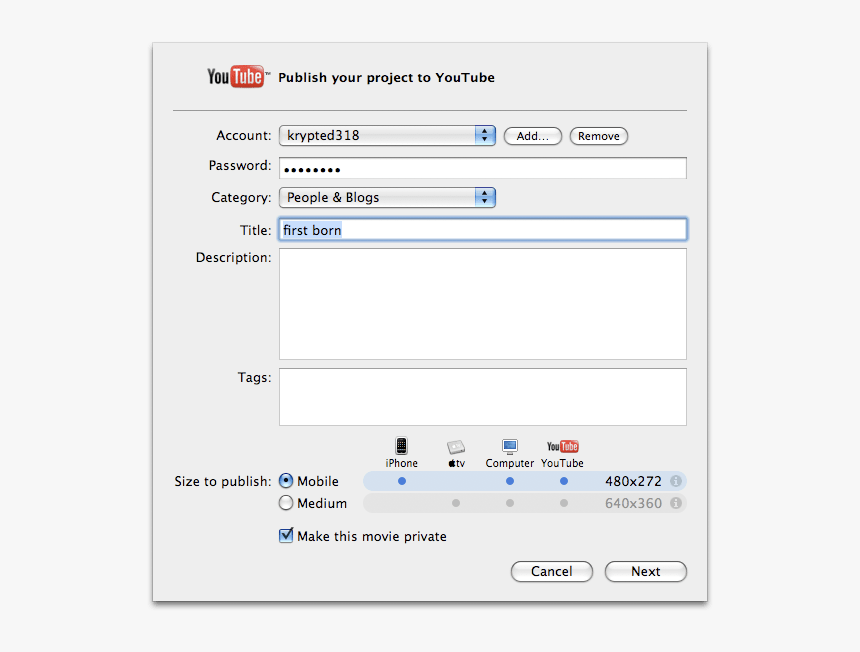Select the Mobile size radio button
860x652 pixels.
pyautogui.click(x=286, y=481)
